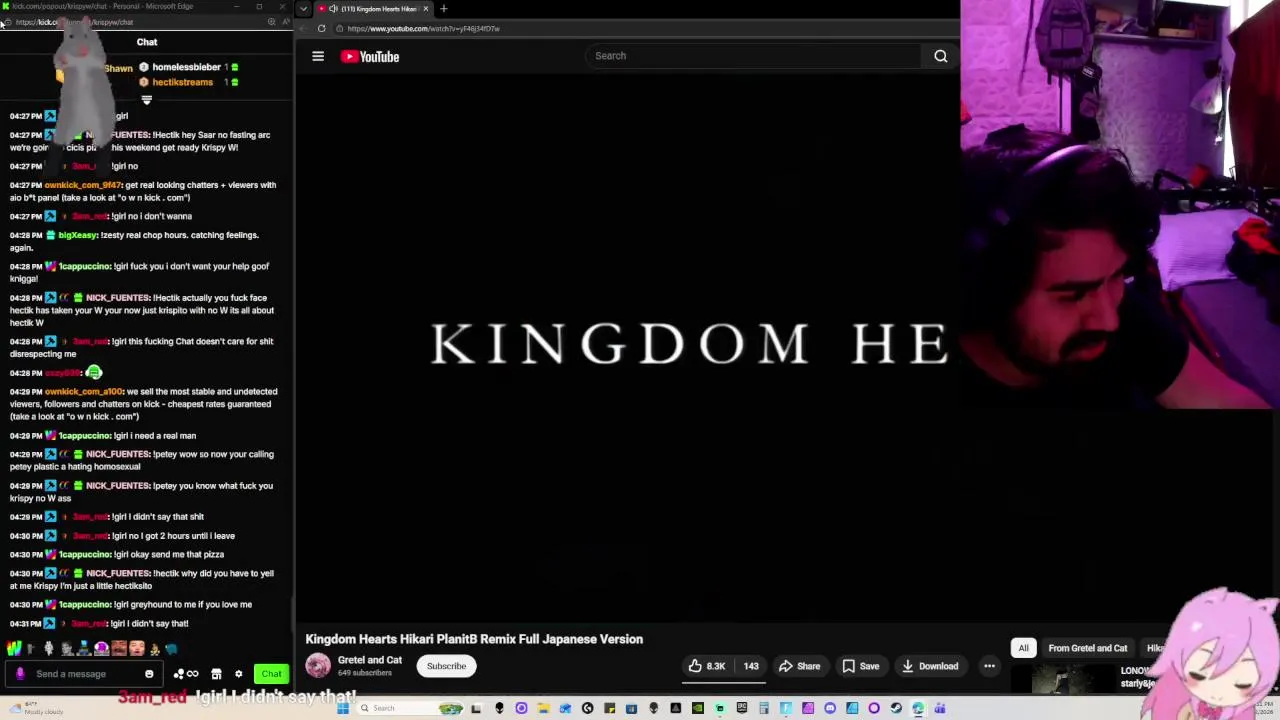Click the Send a message chat field
The height and width of the screenshot is (720, 1280).
click(83, 674)
